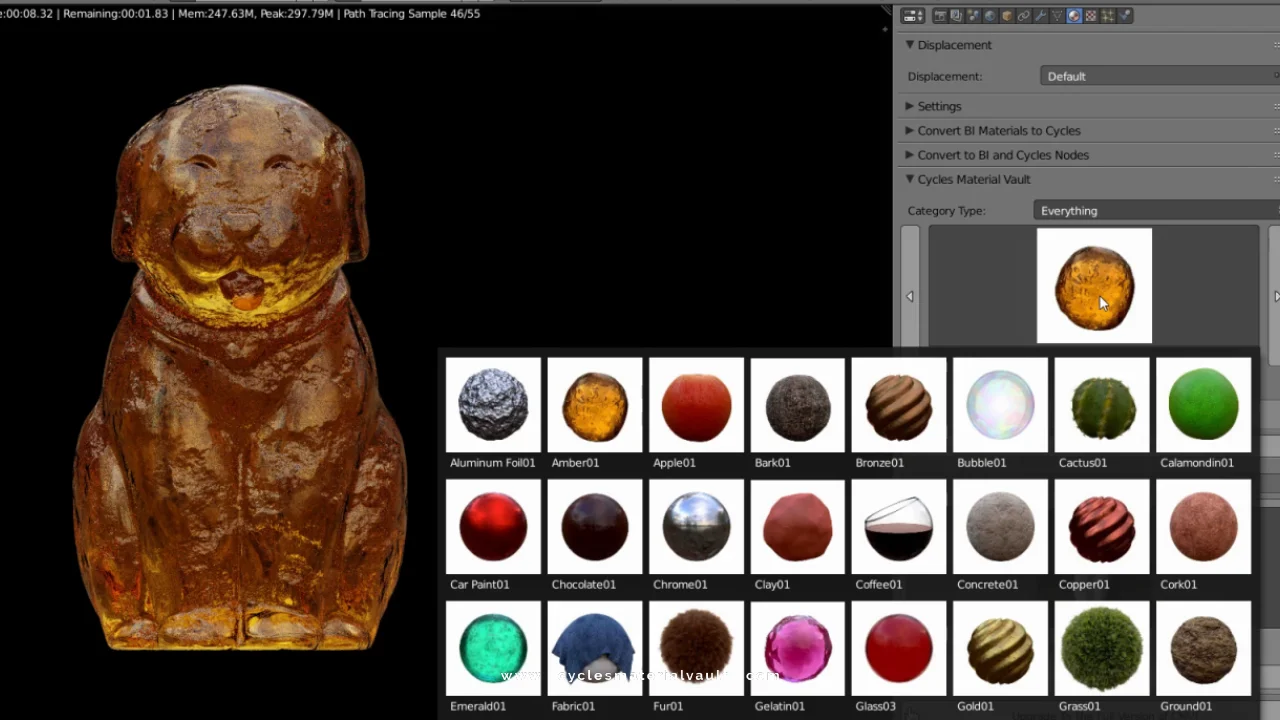Click the right arrow in material preview browser
Image resolution: width=1280 pixels, height=720 pixels.
tap(1276, 296)
